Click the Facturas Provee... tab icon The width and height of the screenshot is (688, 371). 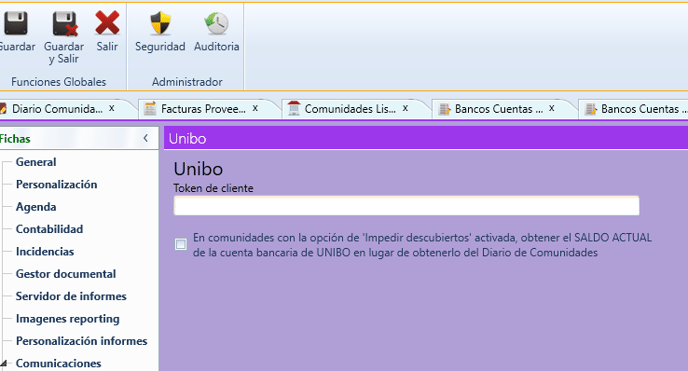(150, 108)
